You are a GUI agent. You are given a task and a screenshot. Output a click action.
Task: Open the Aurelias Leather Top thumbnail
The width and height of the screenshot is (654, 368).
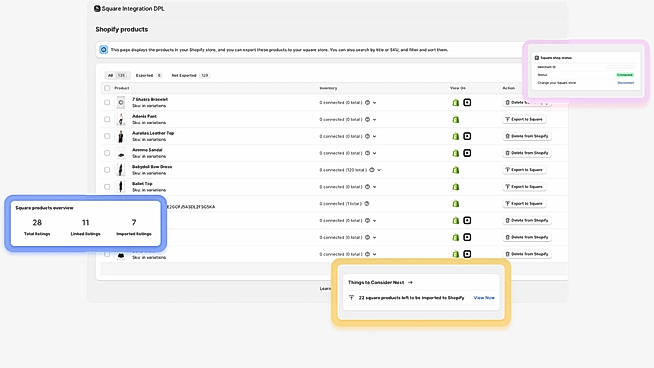coord(121,136)
